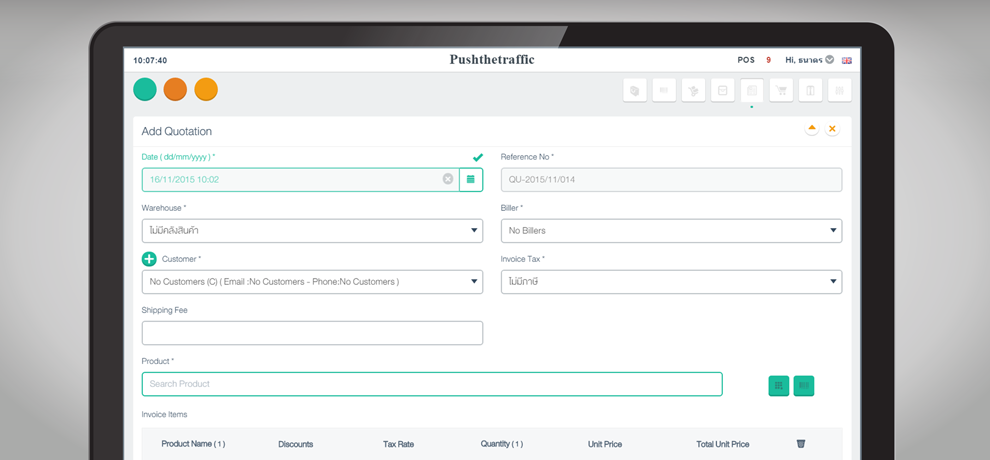Click the POS link in the top bar
Screen dimensions: 990x460
click(x=746, y=60)
